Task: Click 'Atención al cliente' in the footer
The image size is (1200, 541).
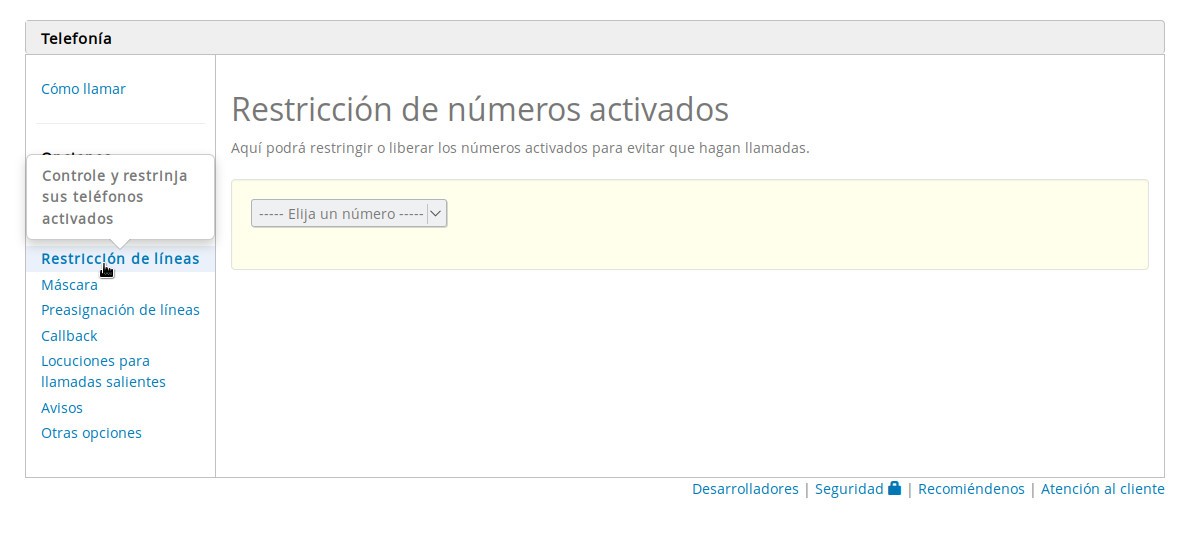Action: [x=1102, y=489]
